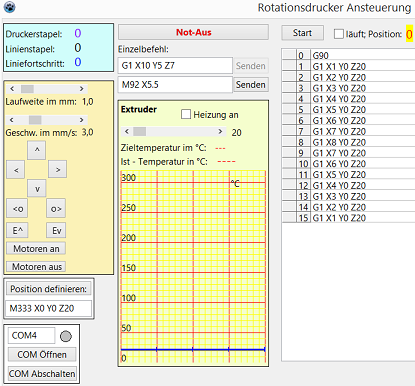The height and width of the screenshot is (386, 415).
Task: Enable the Heizung an checkbox
Action: point(186,114)
